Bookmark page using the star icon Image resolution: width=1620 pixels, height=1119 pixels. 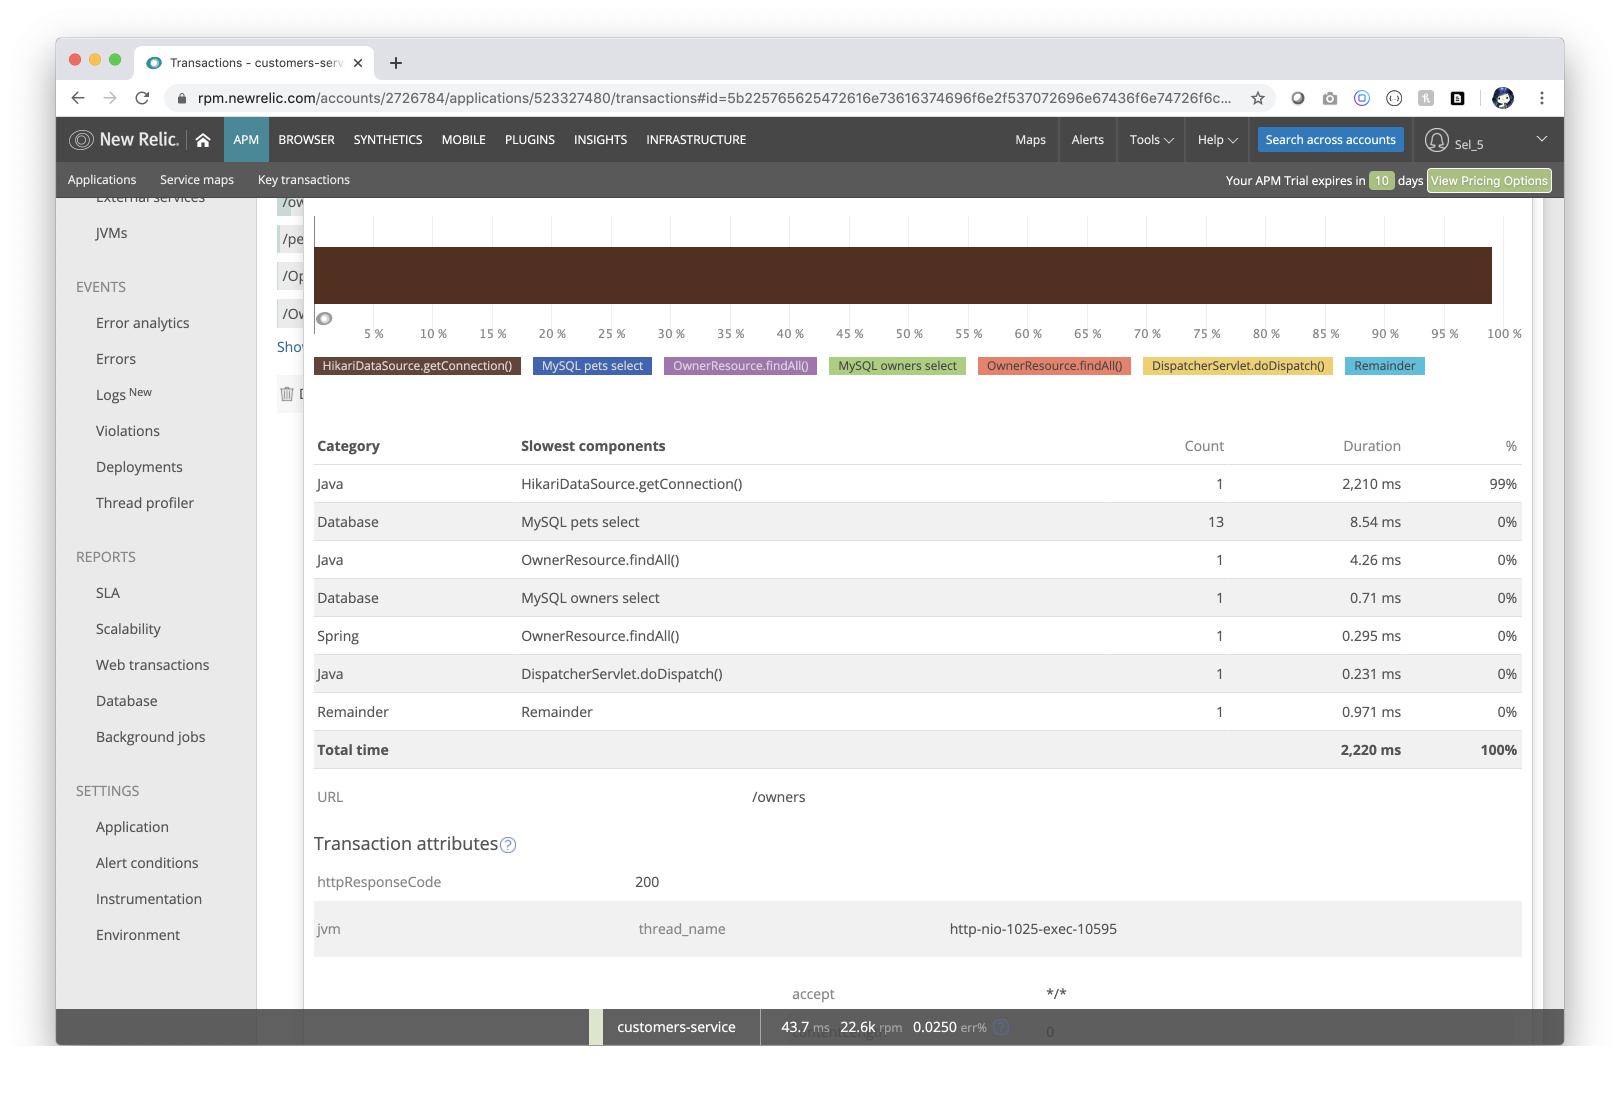[x=1258, y=98]
